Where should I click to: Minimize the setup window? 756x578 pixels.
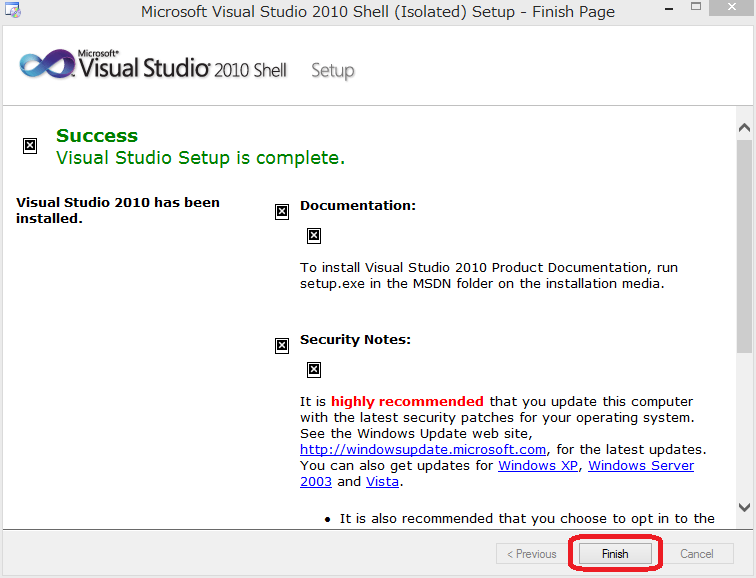pyautogui.click(x=669, y=9)
